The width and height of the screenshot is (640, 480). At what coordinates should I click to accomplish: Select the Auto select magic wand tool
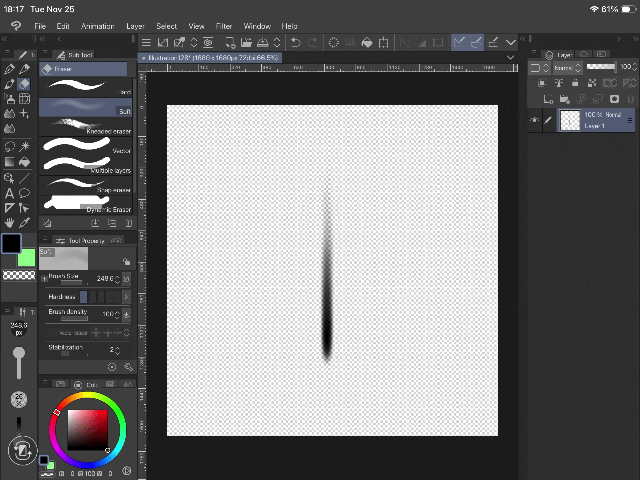(x=24, y=146)
